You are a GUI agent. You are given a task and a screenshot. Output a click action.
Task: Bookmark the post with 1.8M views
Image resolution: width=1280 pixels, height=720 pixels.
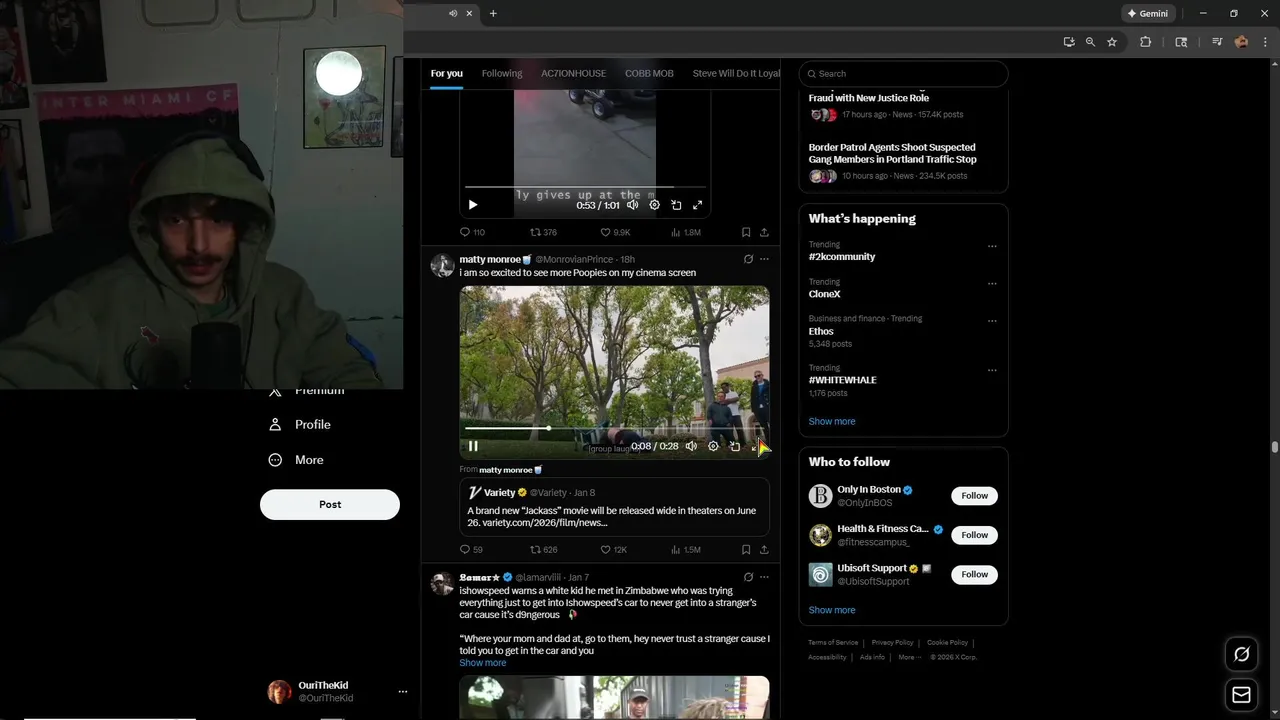(x=746, y=232)
